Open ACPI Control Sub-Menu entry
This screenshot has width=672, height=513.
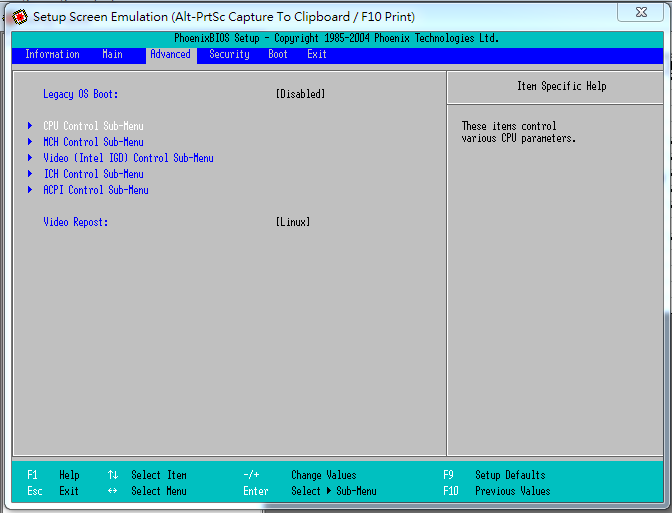(96, 190)
